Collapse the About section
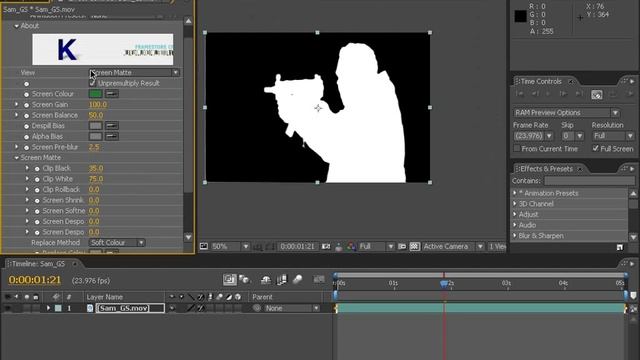 17,26
